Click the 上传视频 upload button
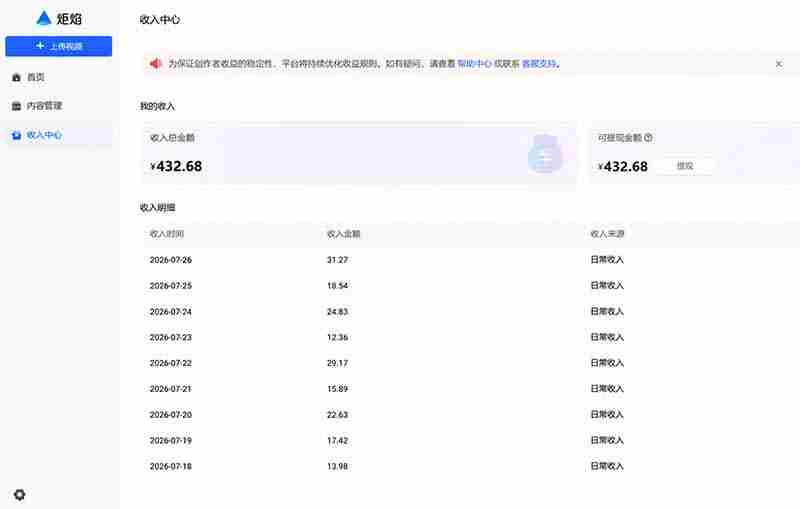800x509 pixels. (x=59, y=46)
